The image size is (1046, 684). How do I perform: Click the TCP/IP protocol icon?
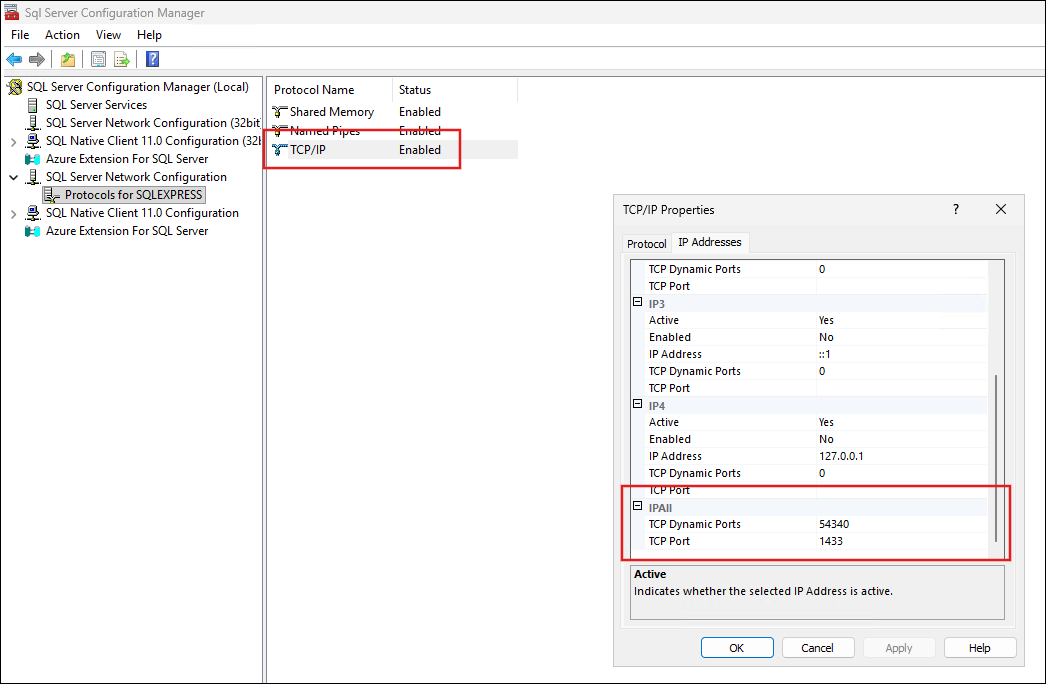(280, 150)
